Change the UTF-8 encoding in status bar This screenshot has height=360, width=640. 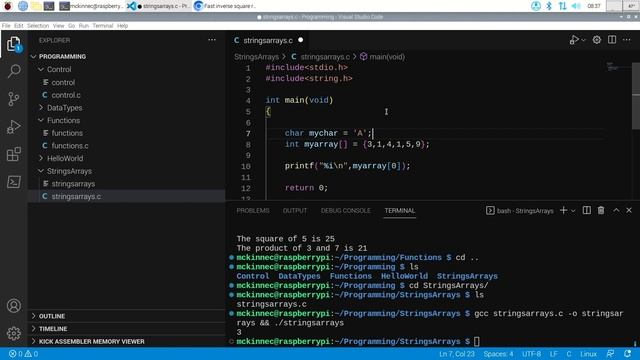tap(531, 354)
